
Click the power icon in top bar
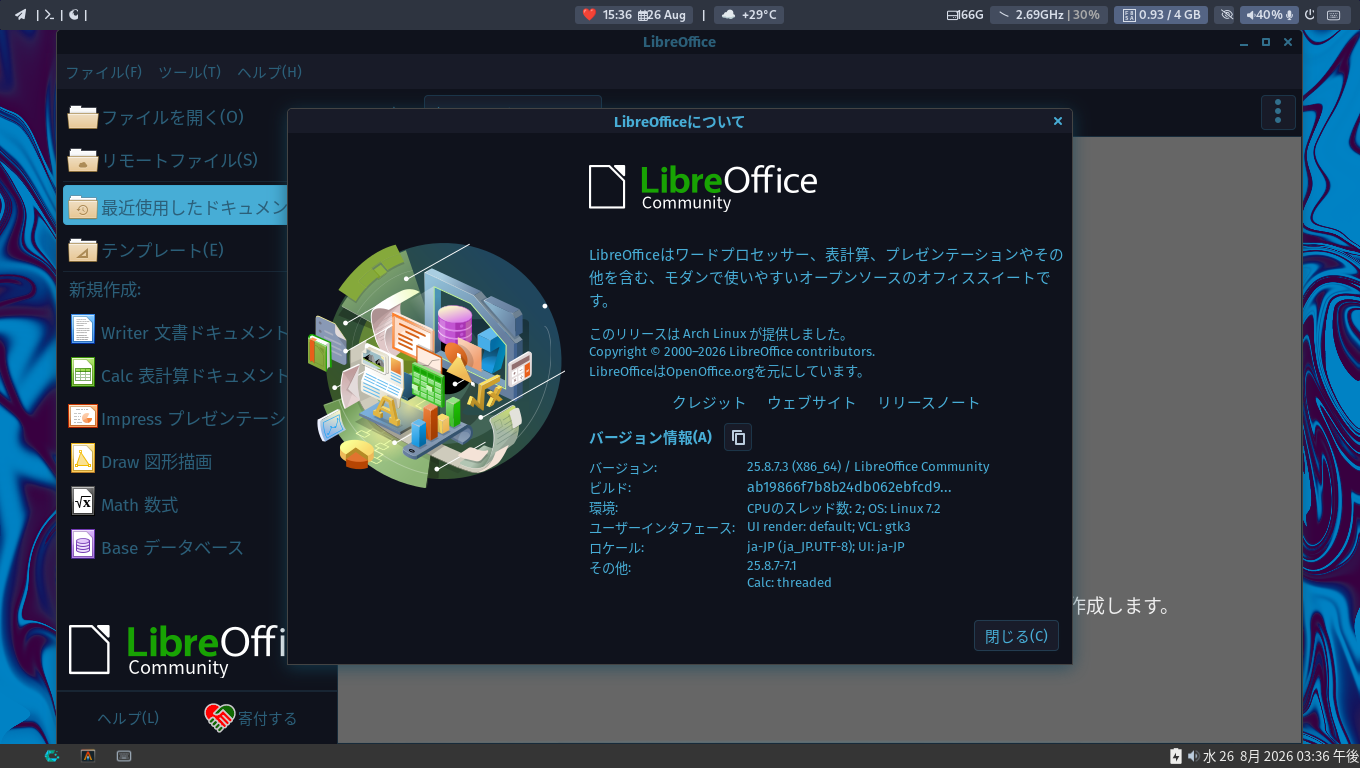pyautogui.click(x=1310, y=15)
